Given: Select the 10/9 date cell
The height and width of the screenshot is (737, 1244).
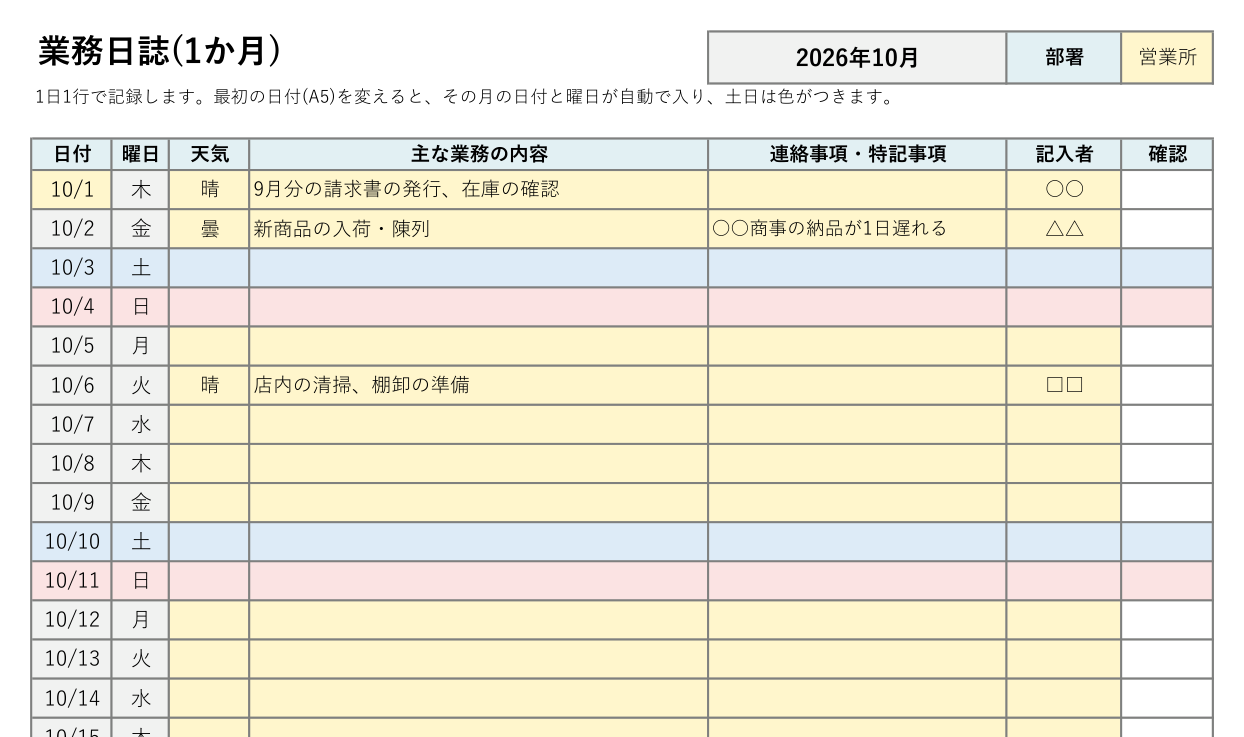Looking at the screenshot, I should click(x=71, y=502).
